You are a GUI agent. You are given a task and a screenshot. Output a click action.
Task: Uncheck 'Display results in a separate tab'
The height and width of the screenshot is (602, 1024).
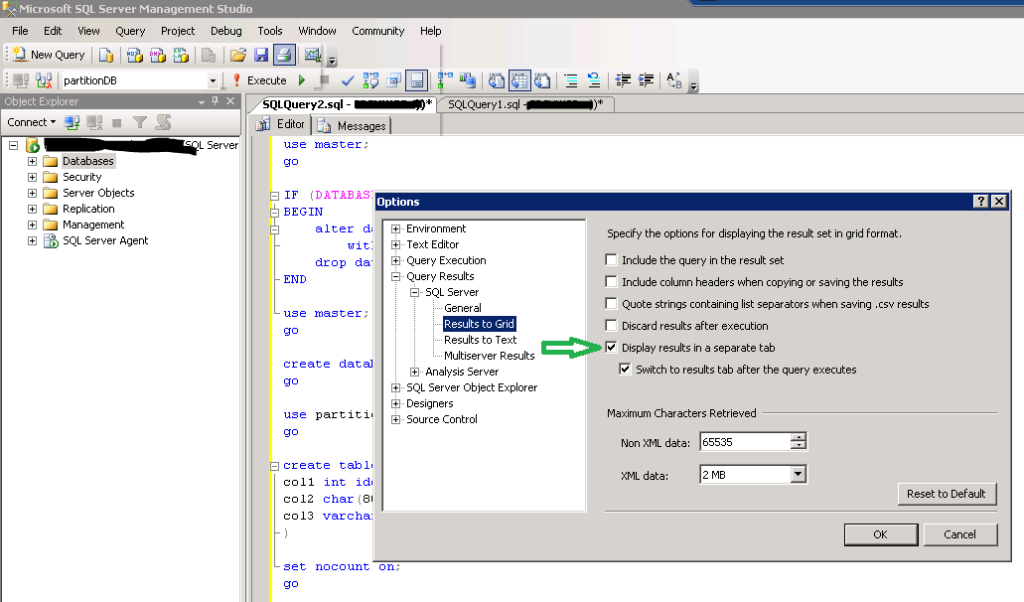(x=611, y=347)
